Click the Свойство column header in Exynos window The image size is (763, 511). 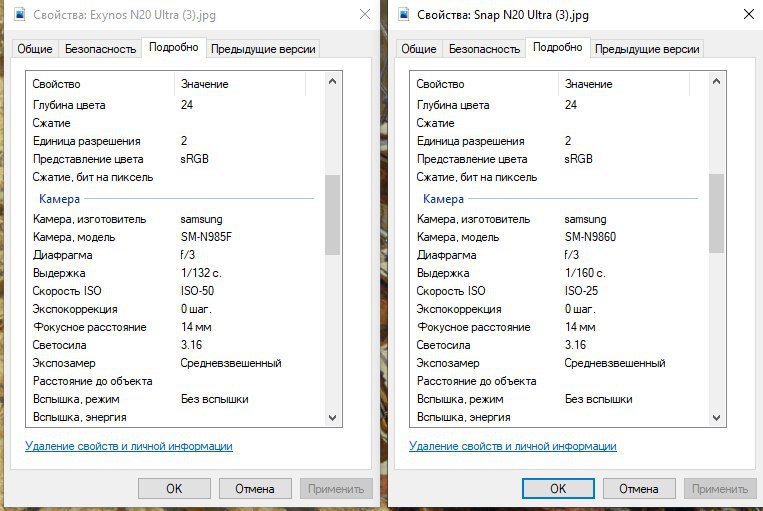point(100,84)
